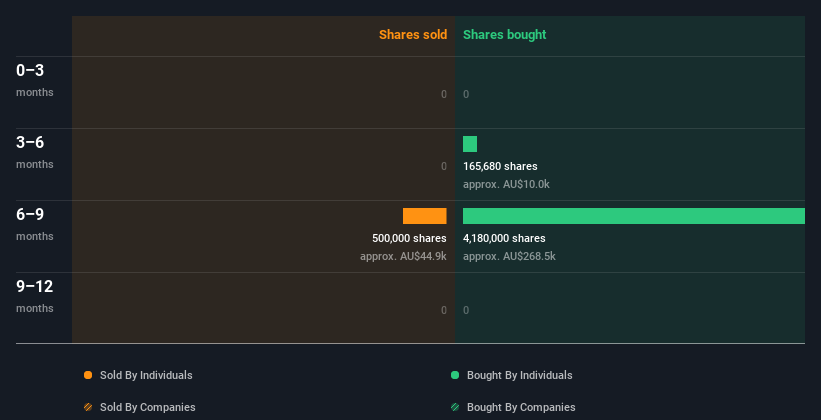Toggle the Bought By Individuals legend label

click(519, 375)
